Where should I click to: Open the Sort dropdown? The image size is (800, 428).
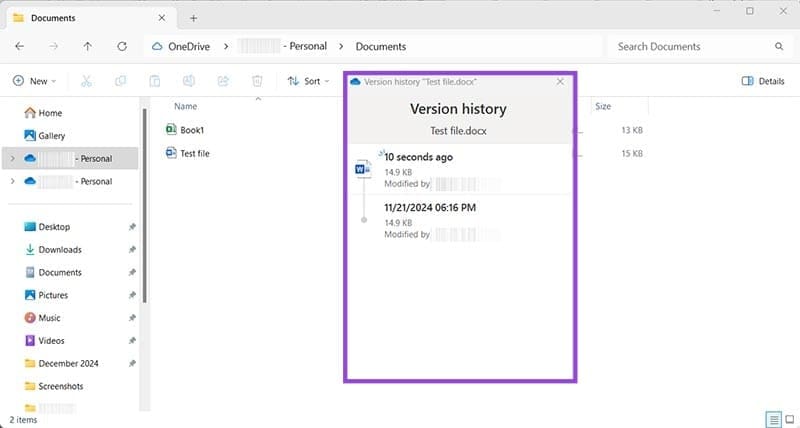click(309, 81)
